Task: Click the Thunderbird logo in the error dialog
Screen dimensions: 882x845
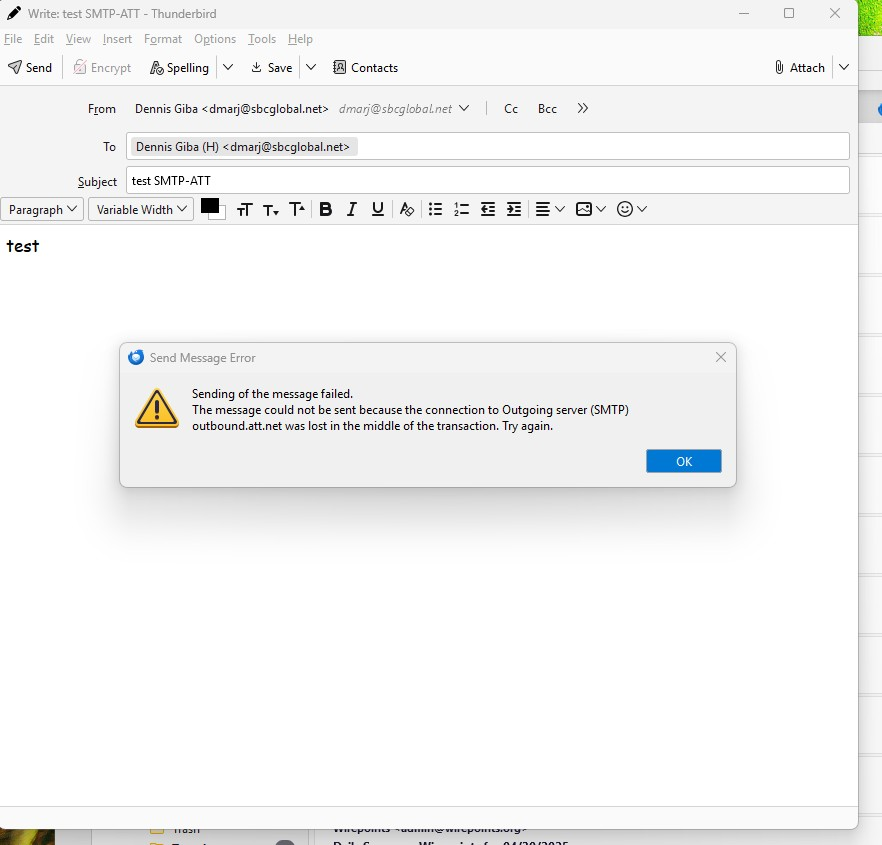Action: (x=136, y=357)
